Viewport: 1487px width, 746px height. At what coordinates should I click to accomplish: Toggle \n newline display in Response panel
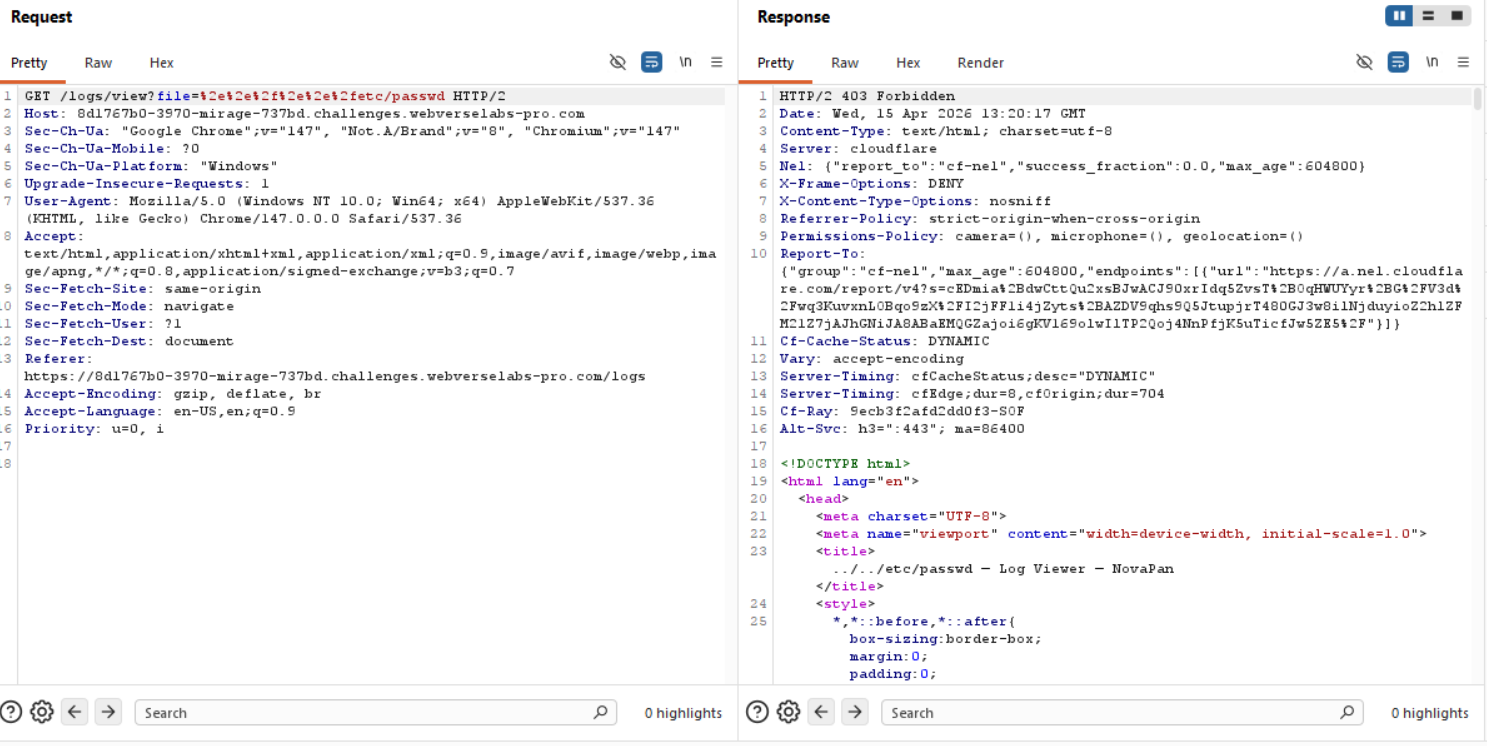(1432, 62)
